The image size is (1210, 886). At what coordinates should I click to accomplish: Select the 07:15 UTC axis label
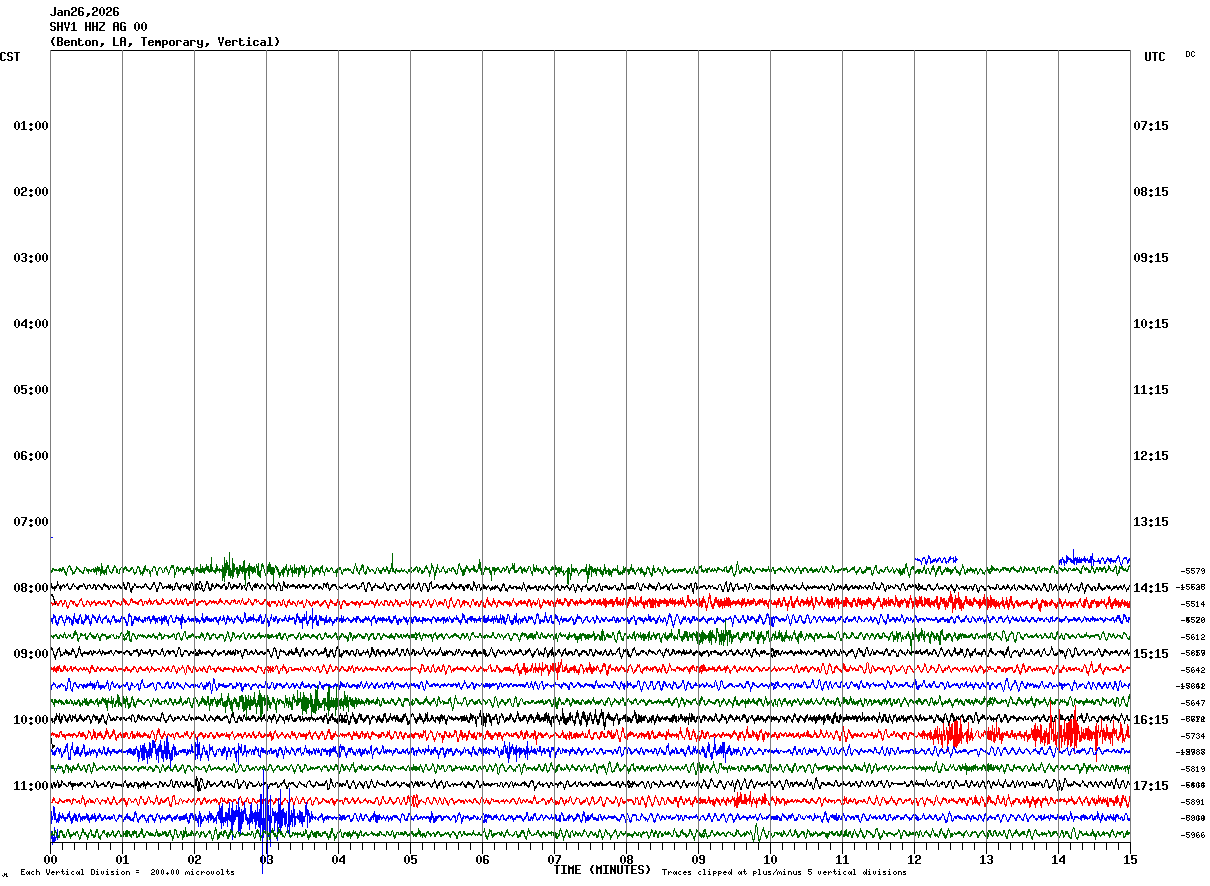pyautogui.click(x=1150, y=126)
